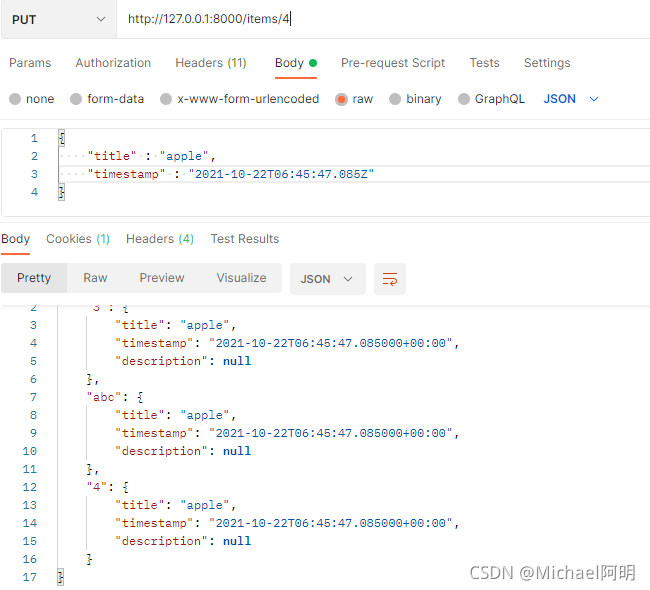Open the Visualize response view

point(242,278)
